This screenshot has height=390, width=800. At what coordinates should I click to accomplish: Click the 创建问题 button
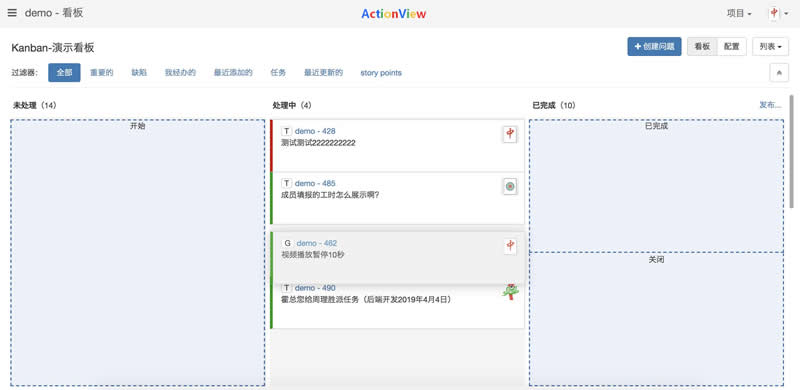(654, 46)
